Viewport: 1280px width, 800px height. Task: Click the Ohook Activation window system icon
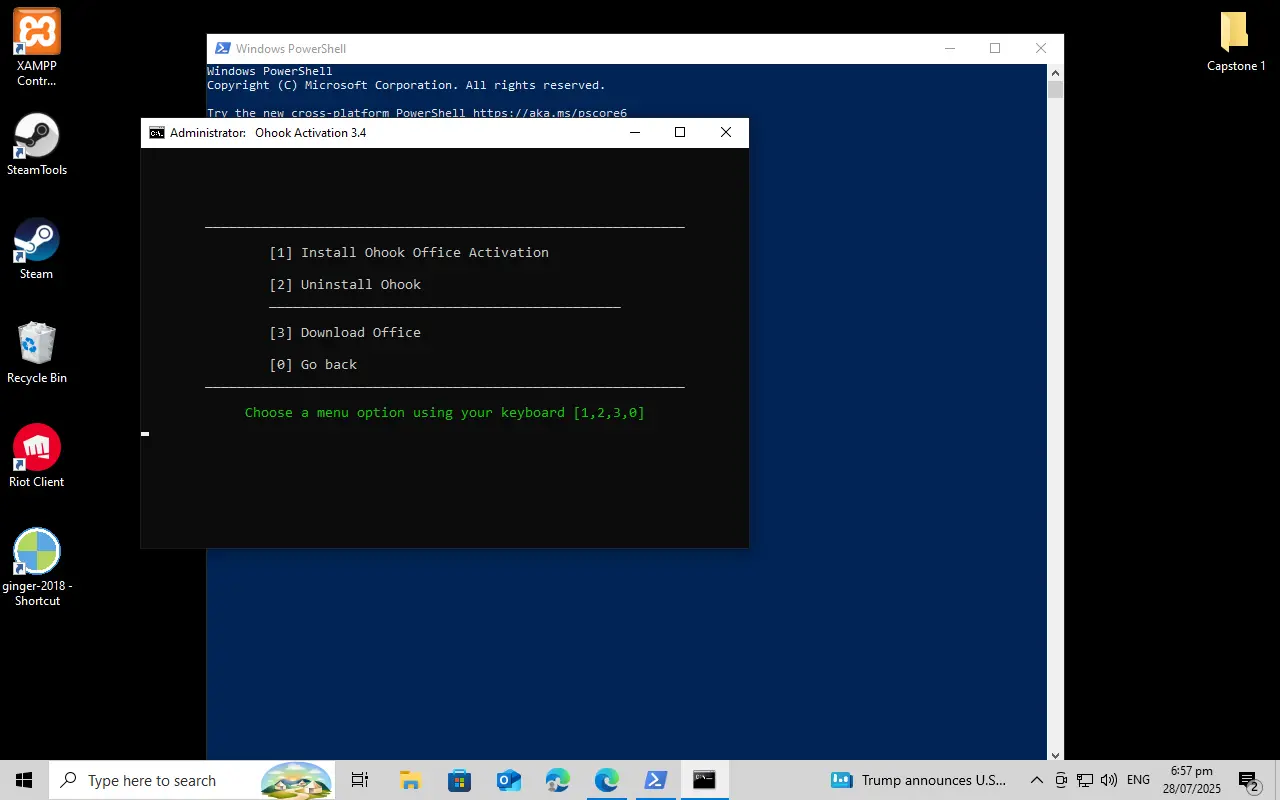pos(157,133)
